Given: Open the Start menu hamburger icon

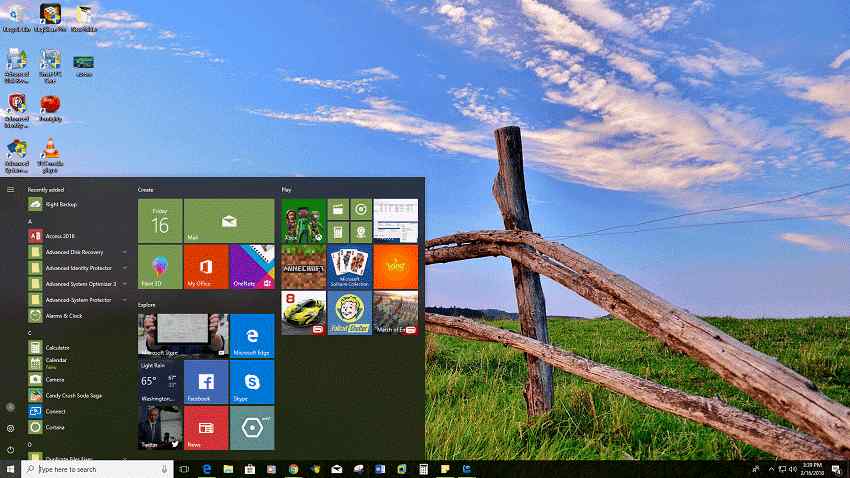Looking at the screenshot, I should click(x=10, y=189).
